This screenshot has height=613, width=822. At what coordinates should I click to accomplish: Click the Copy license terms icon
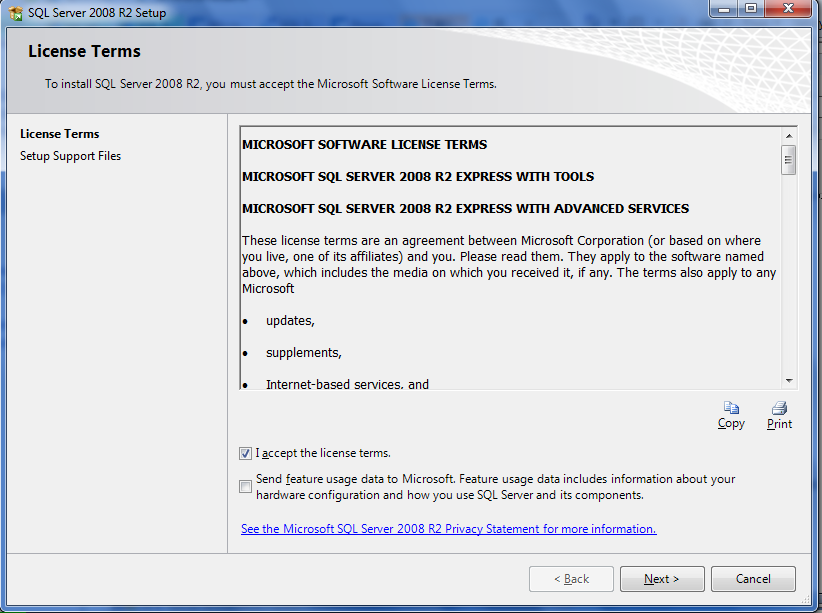tap(731, 408)
